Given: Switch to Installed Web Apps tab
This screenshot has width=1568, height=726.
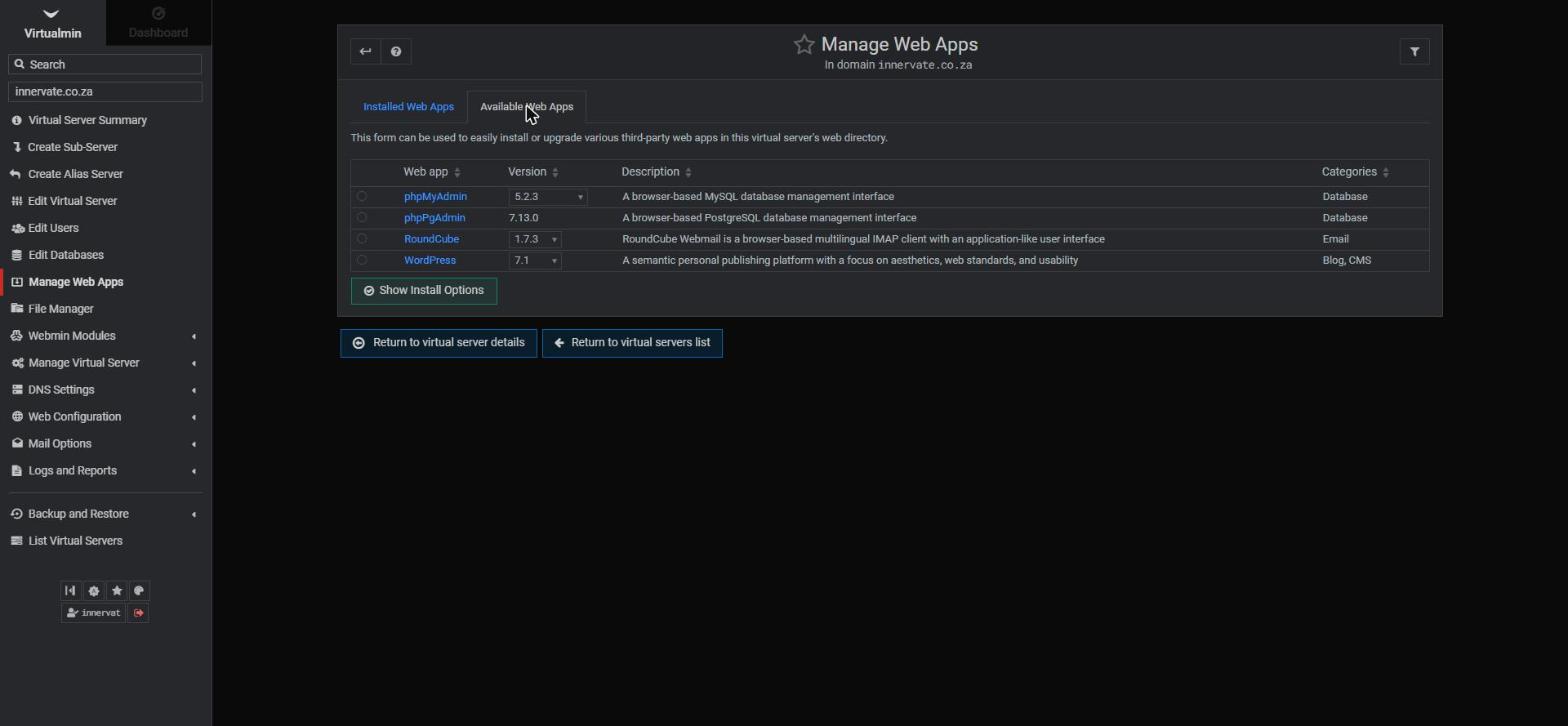Looking at the screenshot, I should (x=408, y=107).
